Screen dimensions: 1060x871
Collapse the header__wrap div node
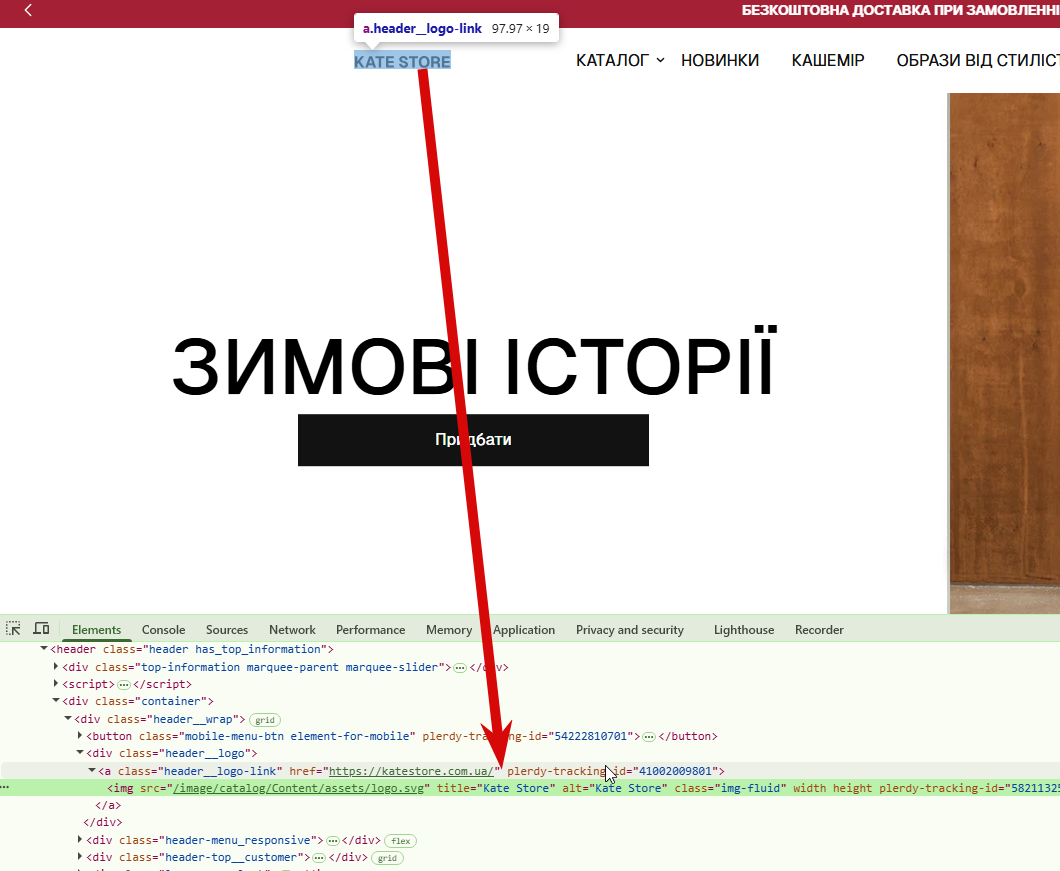pyautogui.click(x=68, y=718)
